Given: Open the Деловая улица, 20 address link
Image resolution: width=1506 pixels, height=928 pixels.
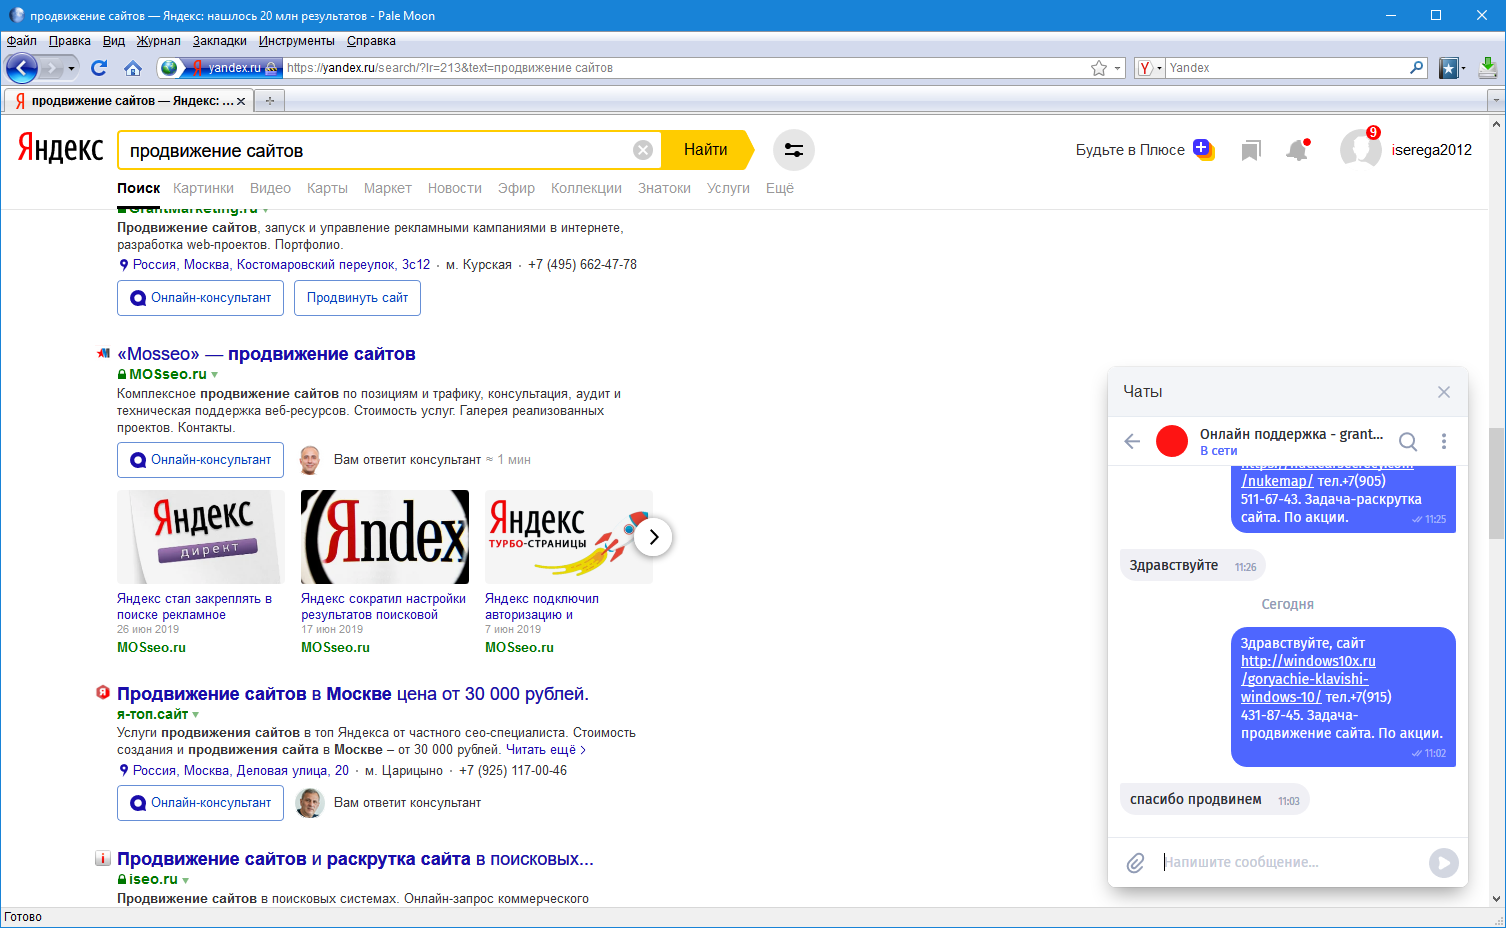Looking at the screenshot, I should 292,771.
